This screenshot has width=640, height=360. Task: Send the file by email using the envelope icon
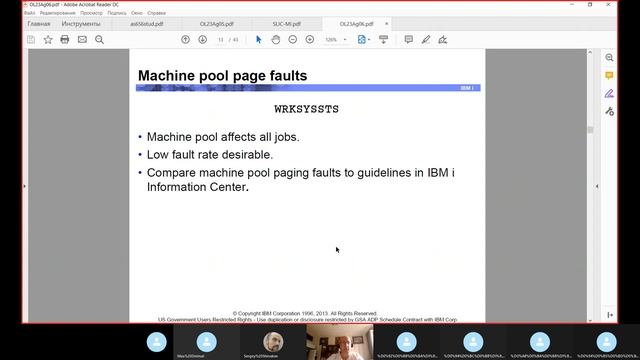[82, 40]
